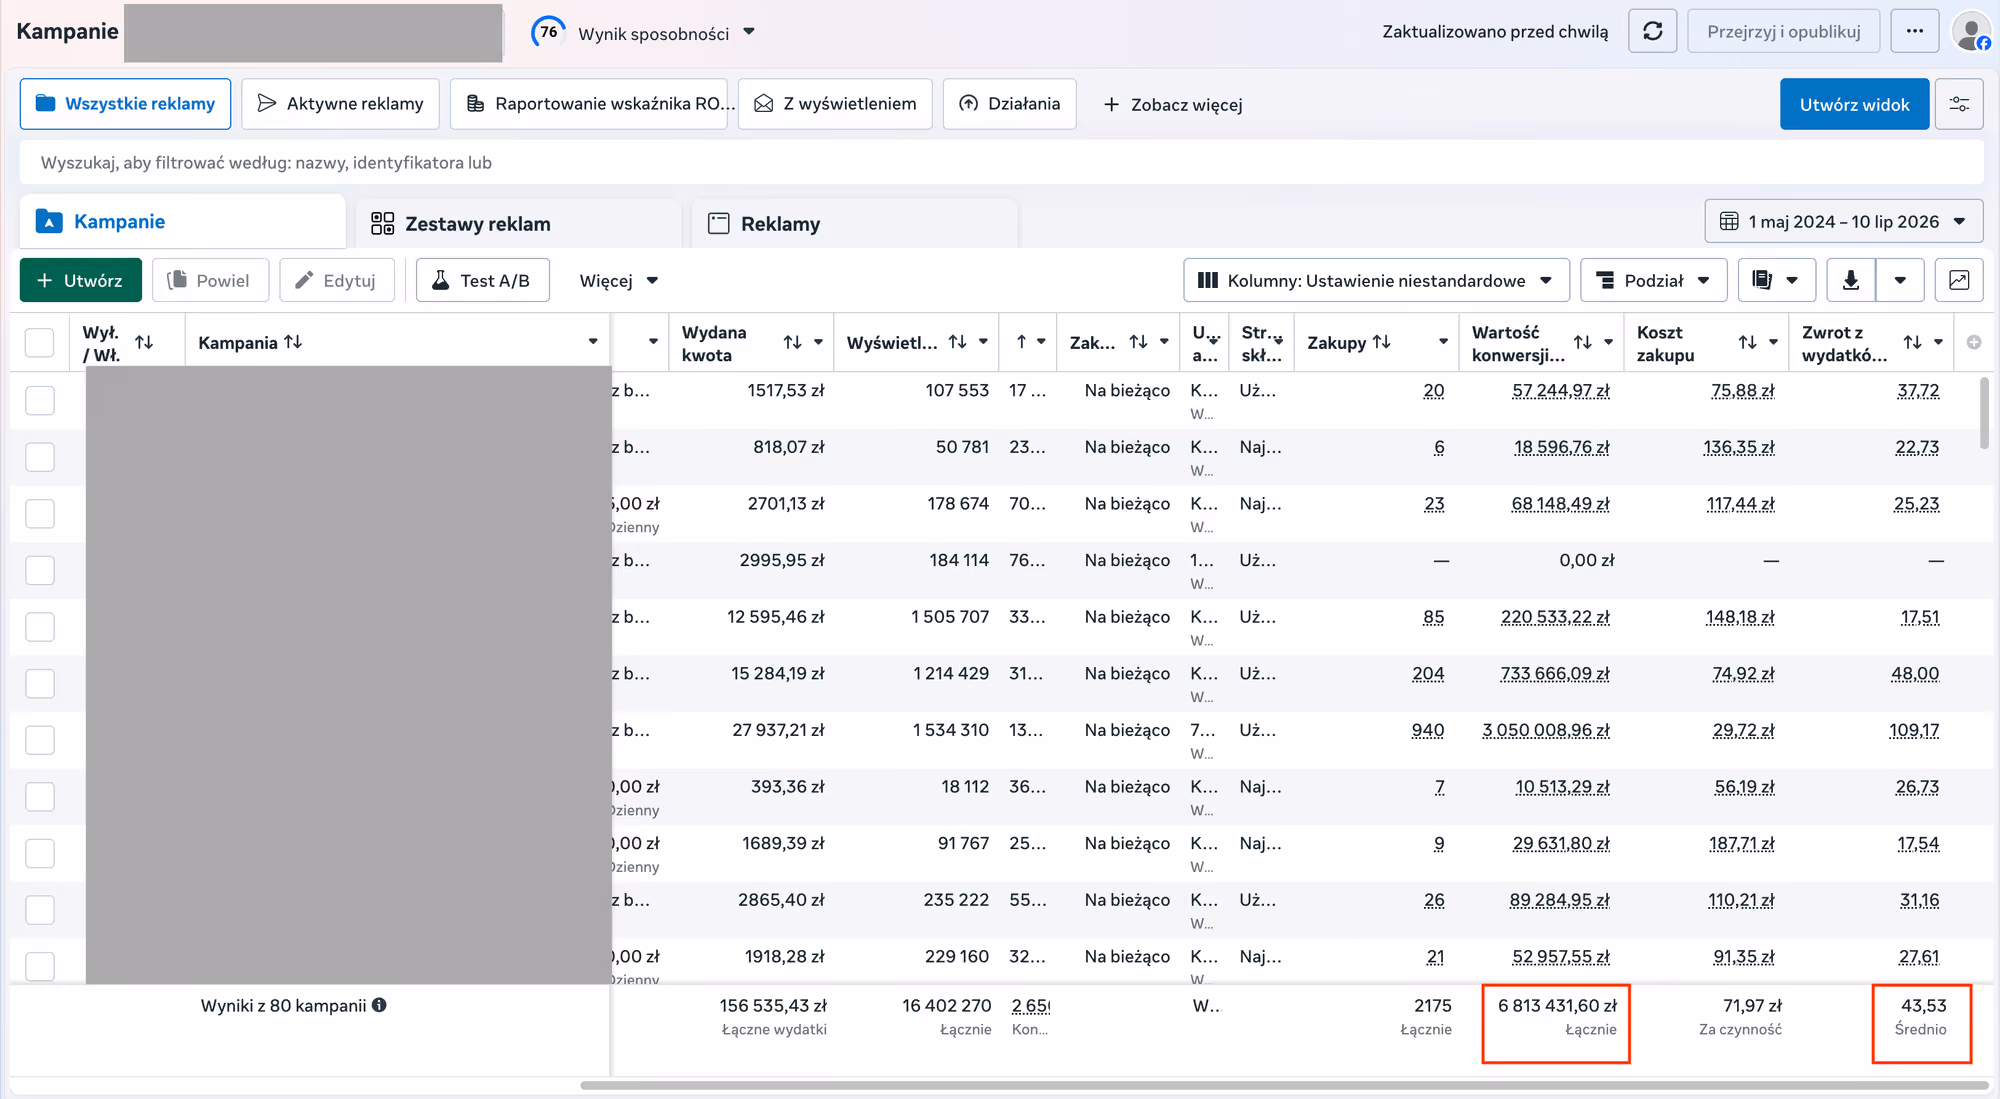2000x1099 pixels.
Task: Check the first campaign row checkbox
Action: (x=39, y=400)
